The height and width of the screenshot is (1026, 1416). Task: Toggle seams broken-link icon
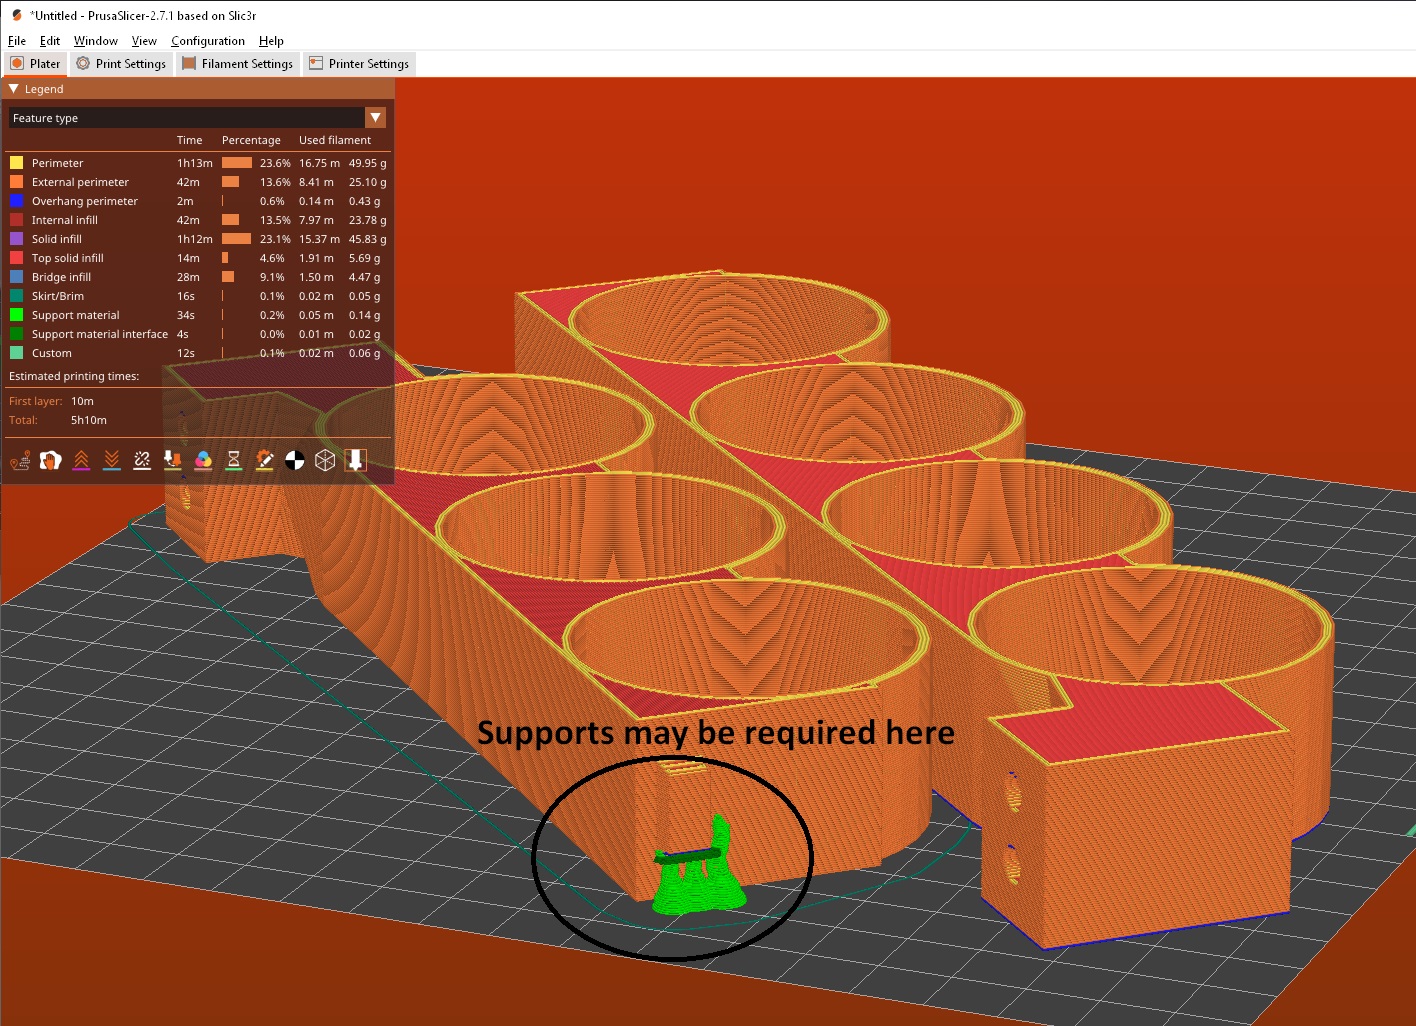point(142,460)
